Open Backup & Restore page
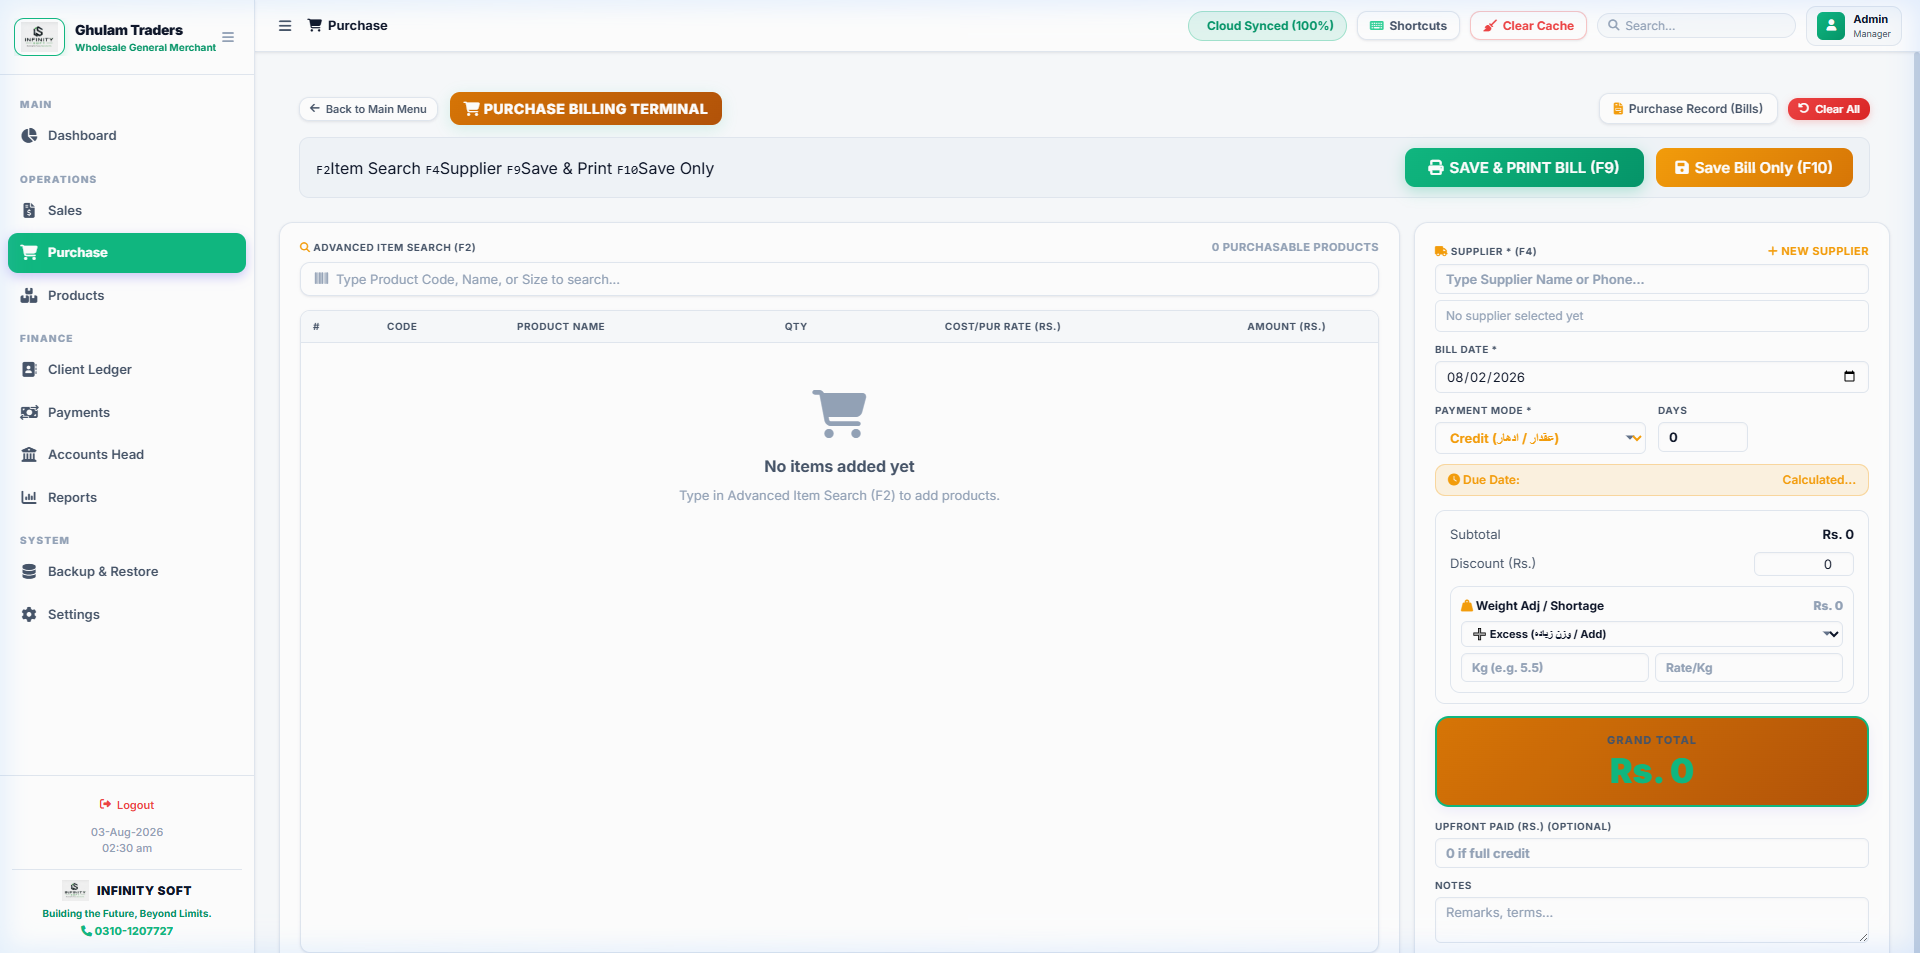1920x953 pixels. click(127, 572)
